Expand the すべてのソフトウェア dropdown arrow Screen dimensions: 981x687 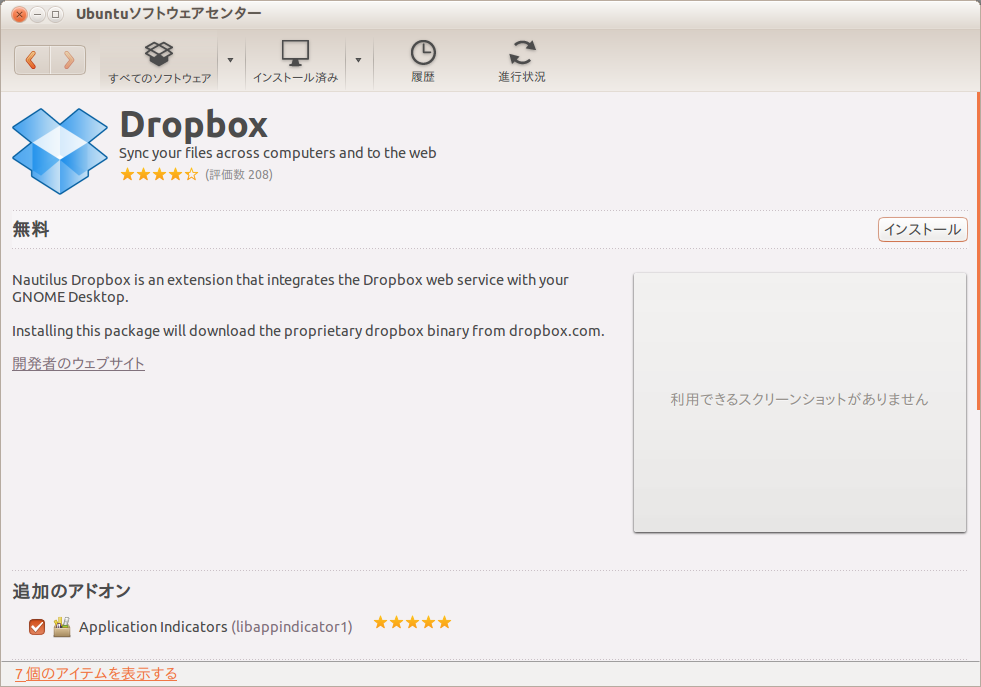[x=230, y=60]
